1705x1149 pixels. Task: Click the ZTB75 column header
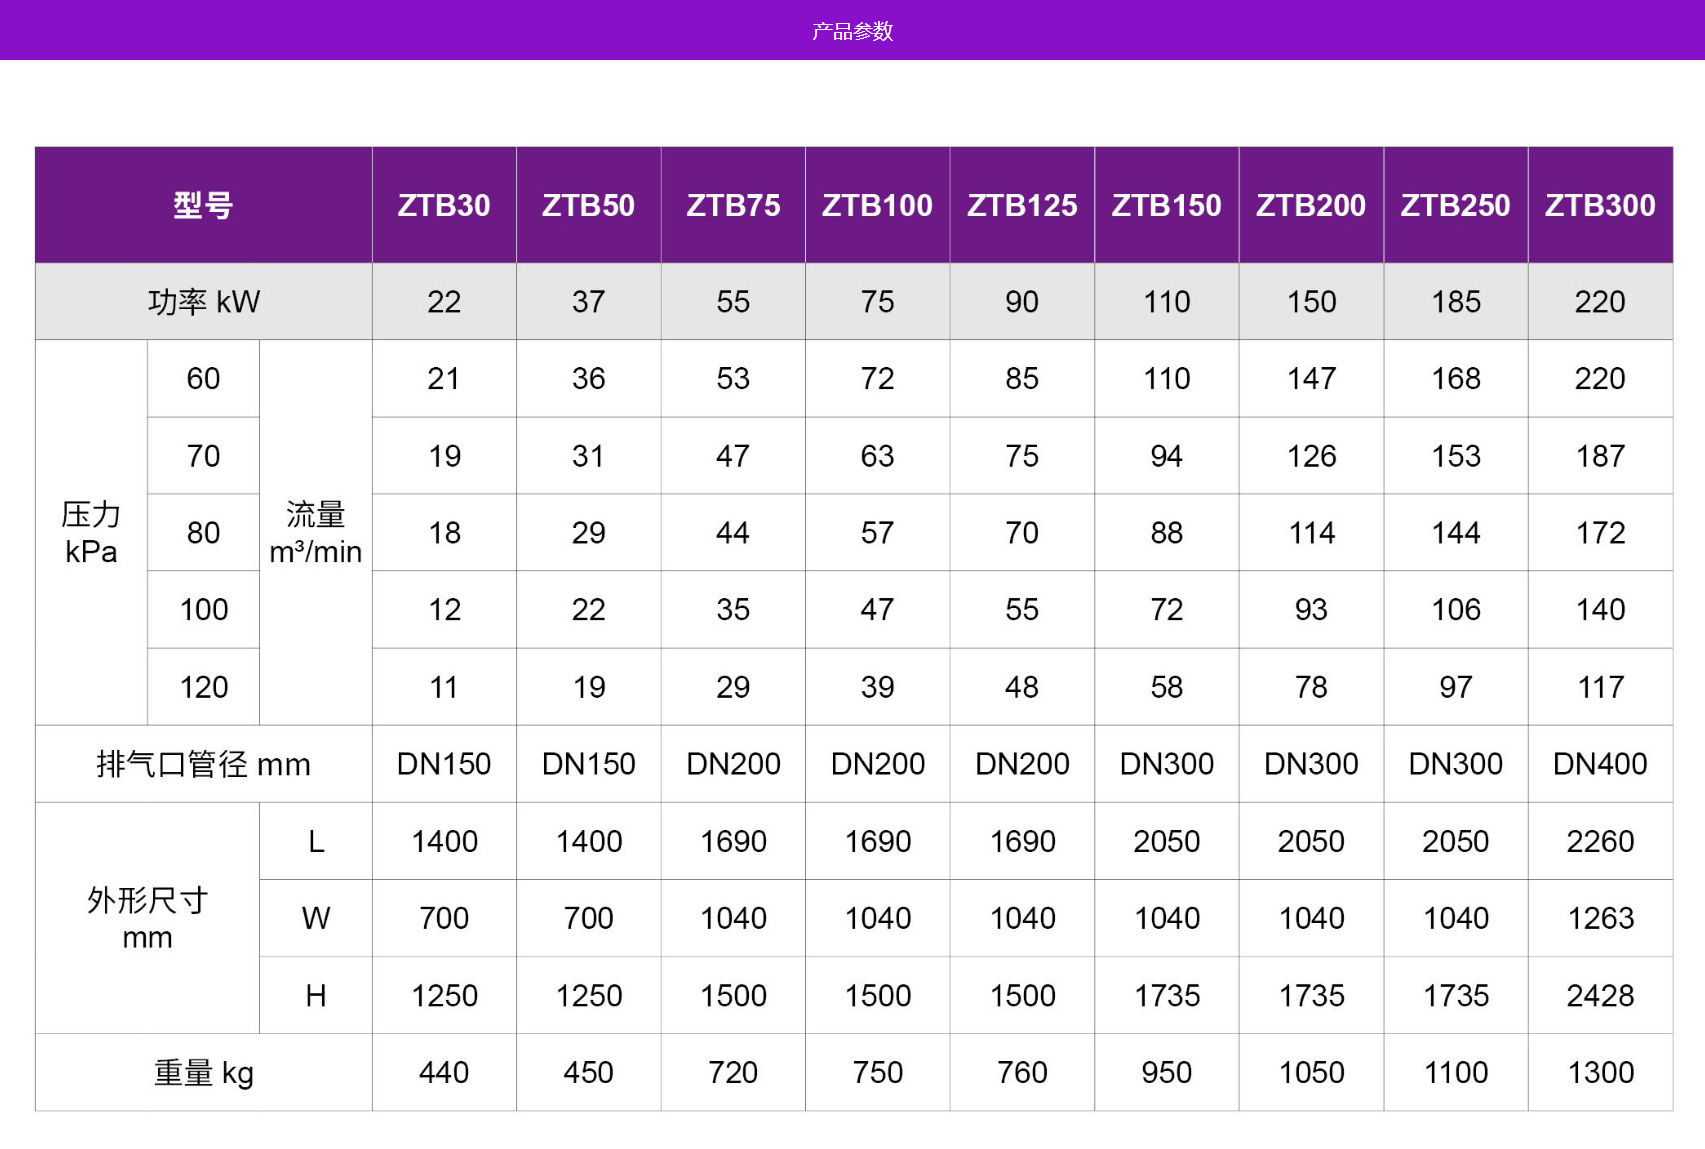[733, 205]
